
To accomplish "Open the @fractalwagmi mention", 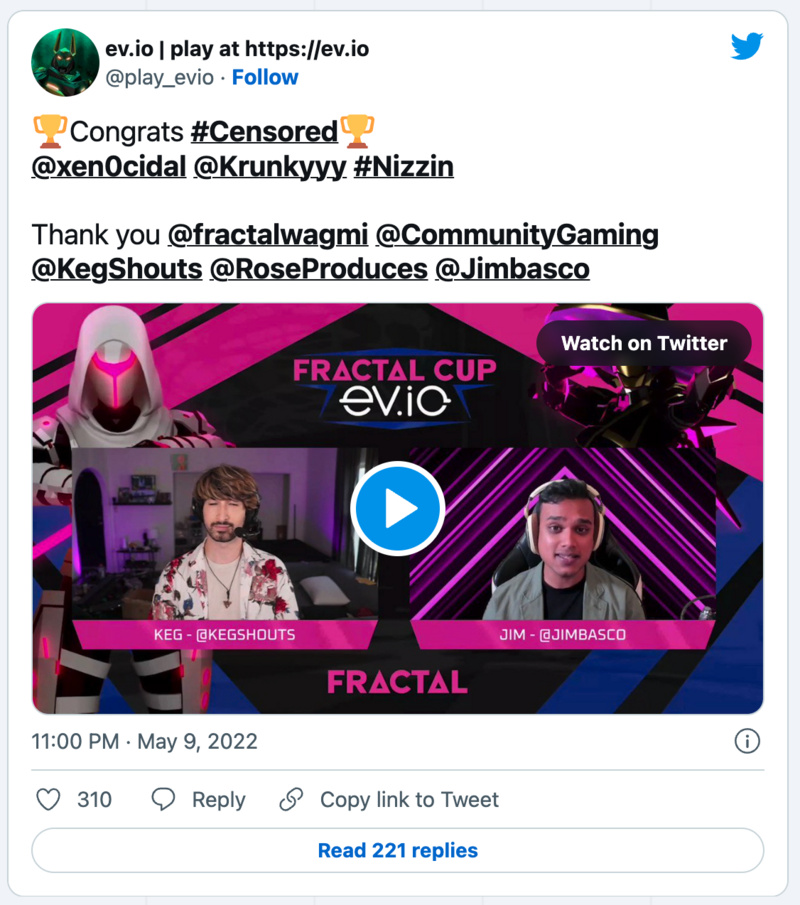I will (x=268, y=235).
